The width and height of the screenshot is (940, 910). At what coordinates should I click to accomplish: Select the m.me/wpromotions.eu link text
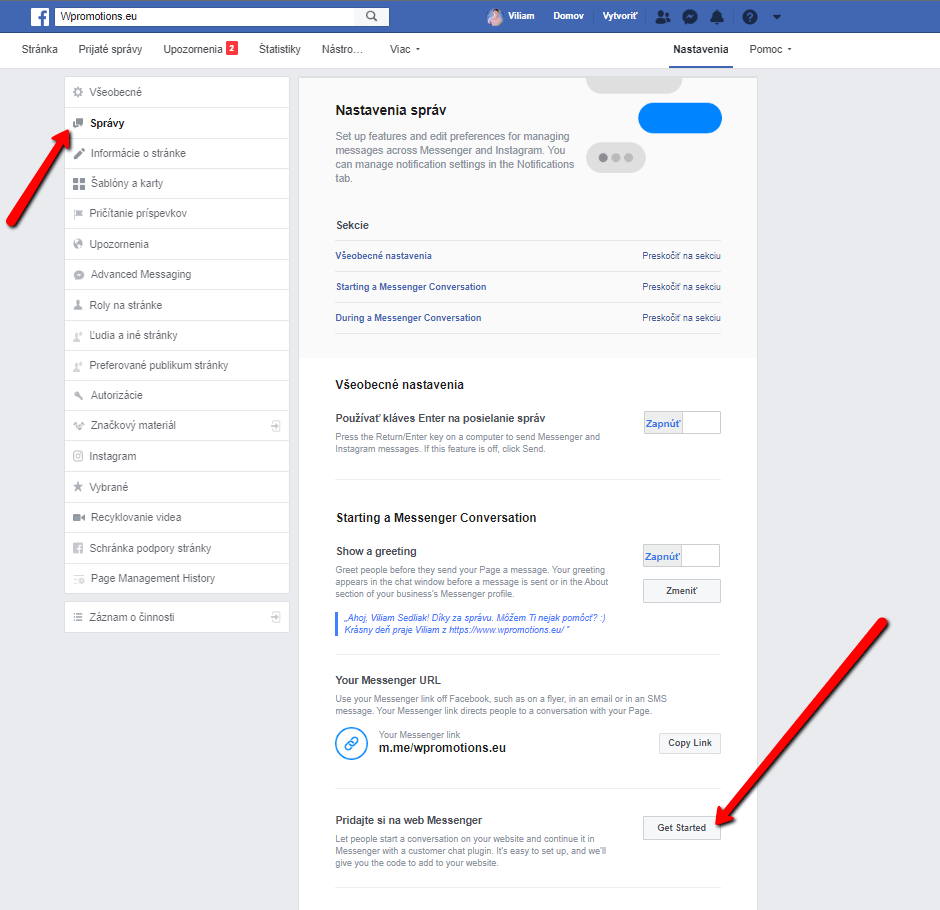pos(442,748)
